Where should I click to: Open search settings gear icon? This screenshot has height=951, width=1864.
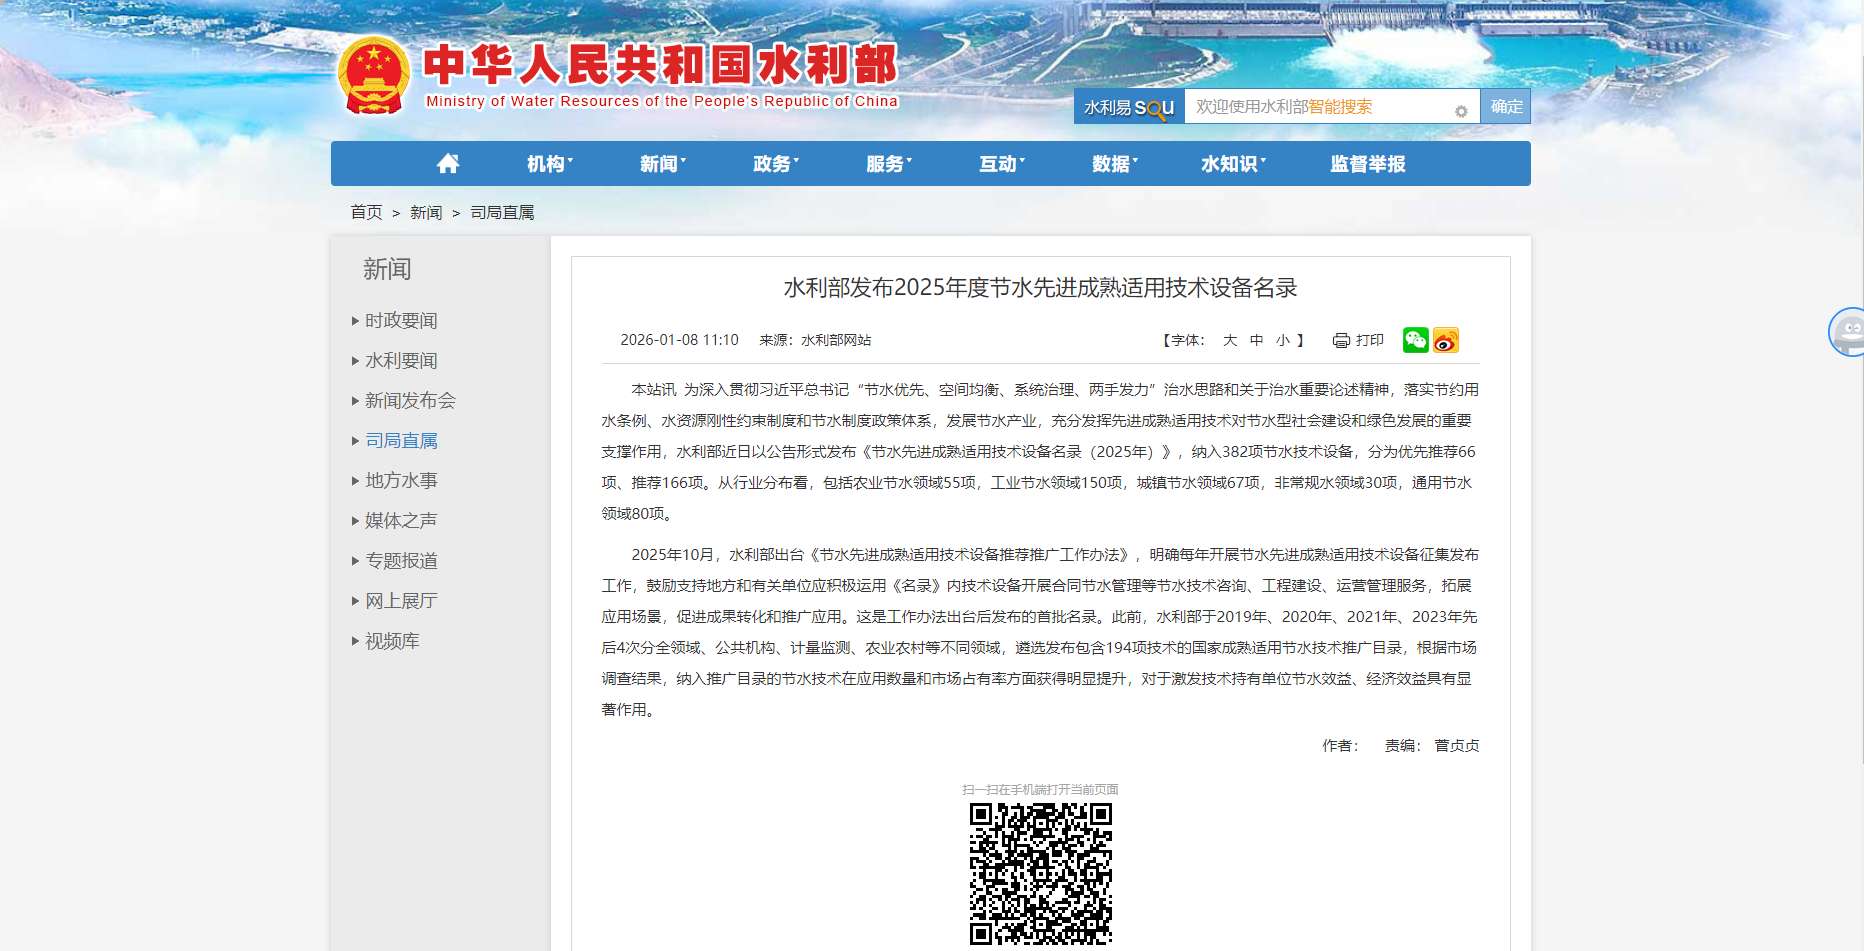1461,111
